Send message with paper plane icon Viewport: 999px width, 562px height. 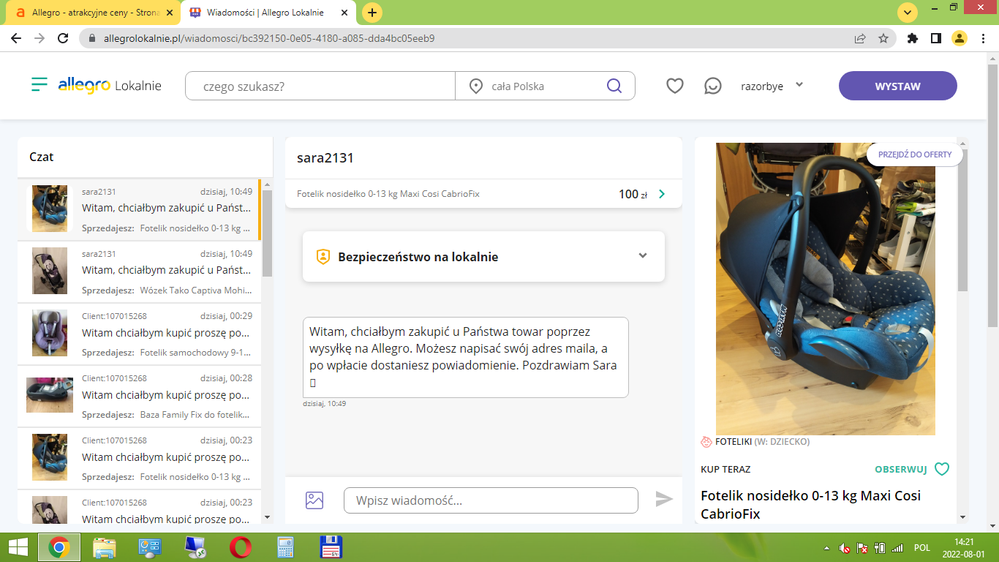pyautogui.click(x=664, y=499)
